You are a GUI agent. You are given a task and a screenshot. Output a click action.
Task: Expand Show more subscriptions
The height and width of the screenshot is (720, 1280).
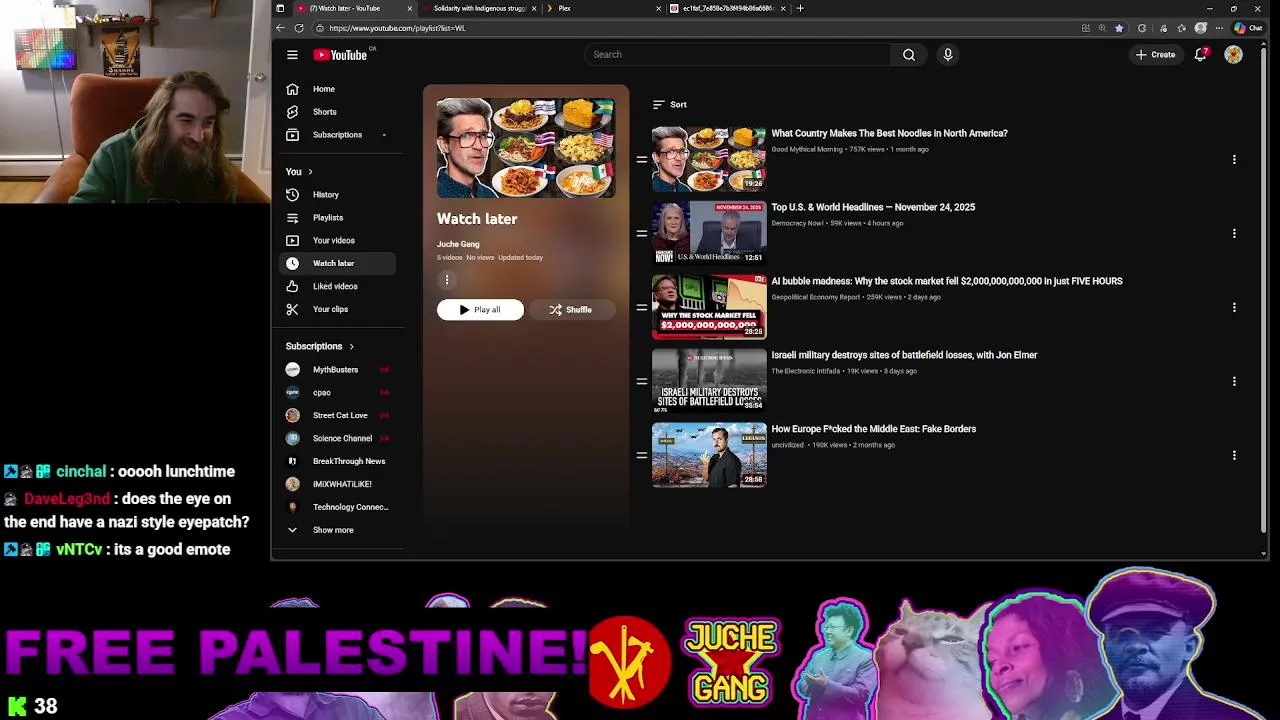tap(339, 530)
